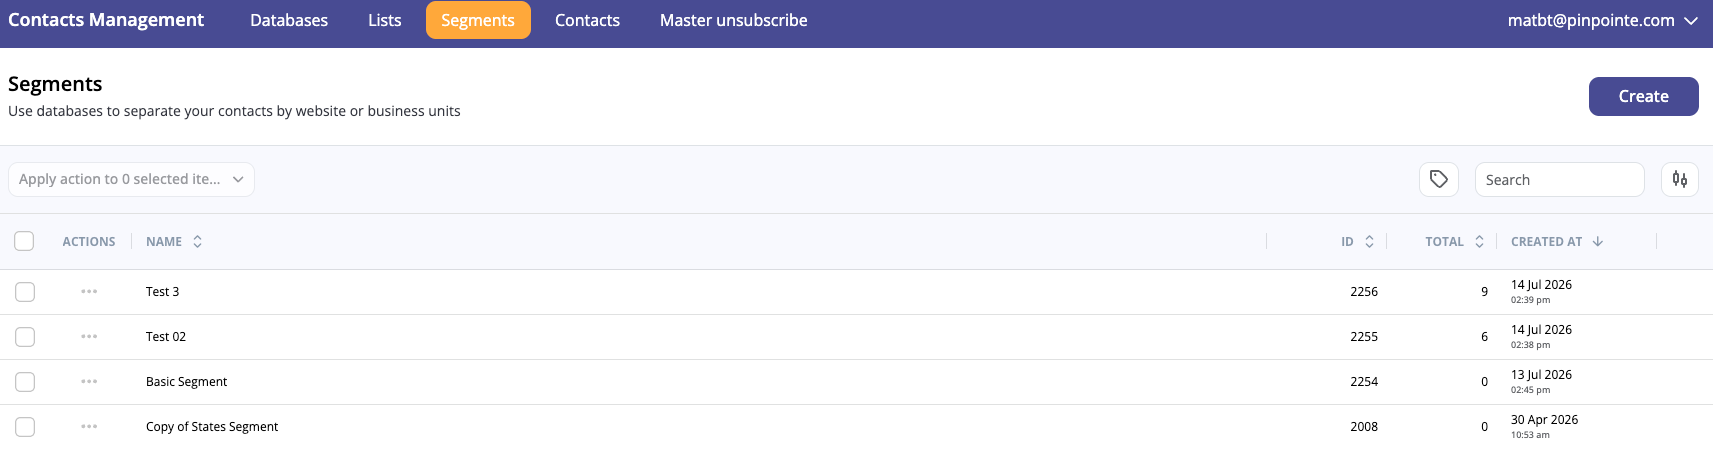
Task: Tick the checkbox for Basic Segment
Action: (25, 382)
